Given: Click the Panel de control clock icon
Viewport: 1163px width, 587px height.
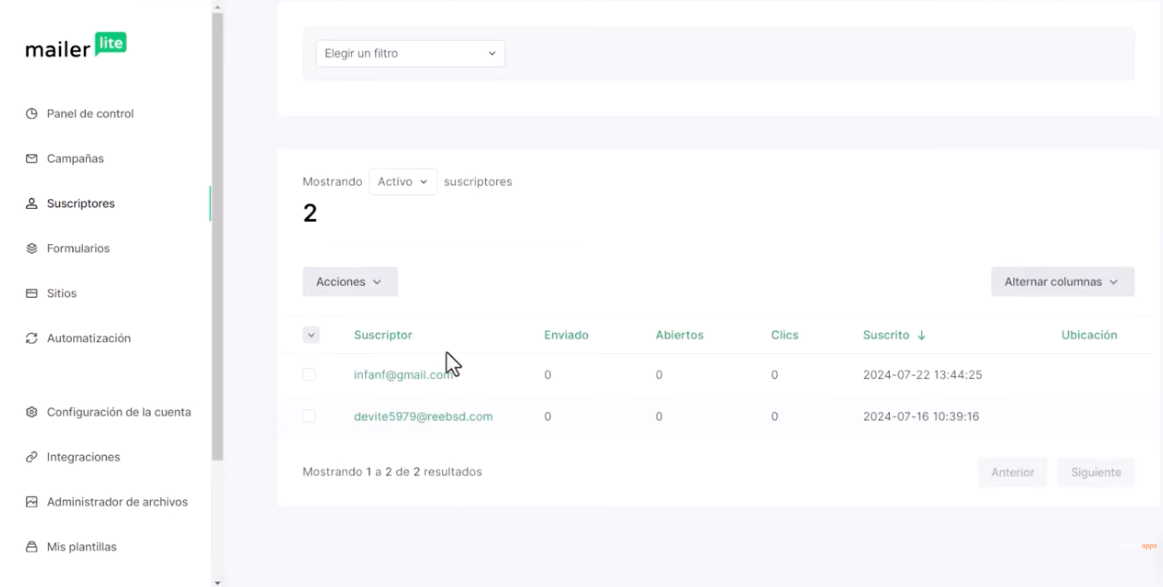Looking at the screenshot, I should pyautogui.click(x=31, y=114).
